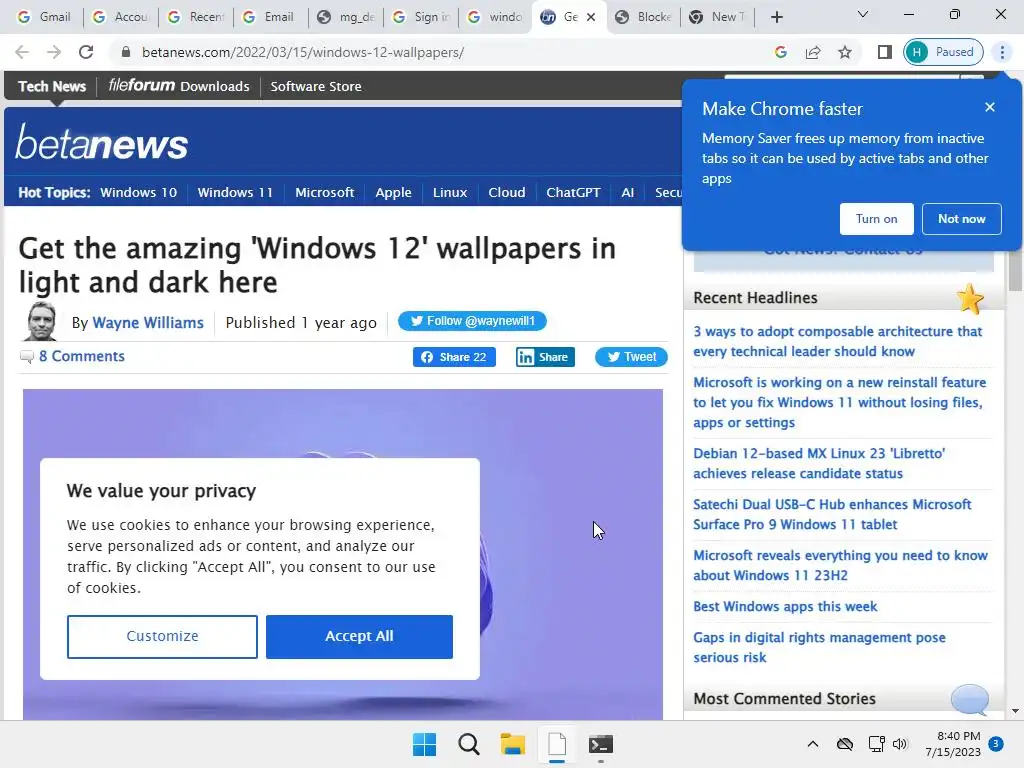Reload the betanews page

[x=86, y=52]
